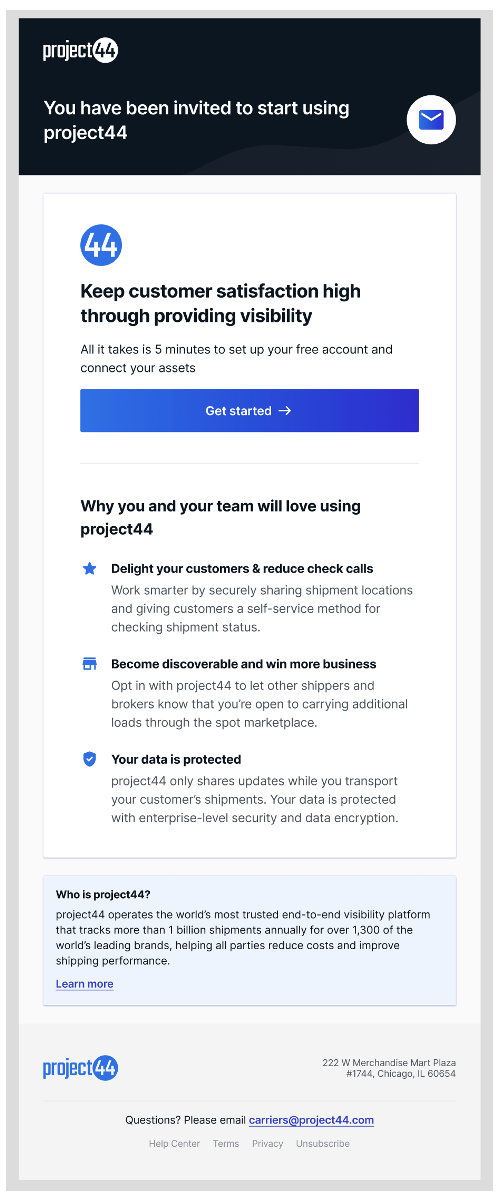The height and width of the screenshot is (1200, 502).
Task: Click Unsubscribe in the footer
Action: click(x=323, y=1143)
